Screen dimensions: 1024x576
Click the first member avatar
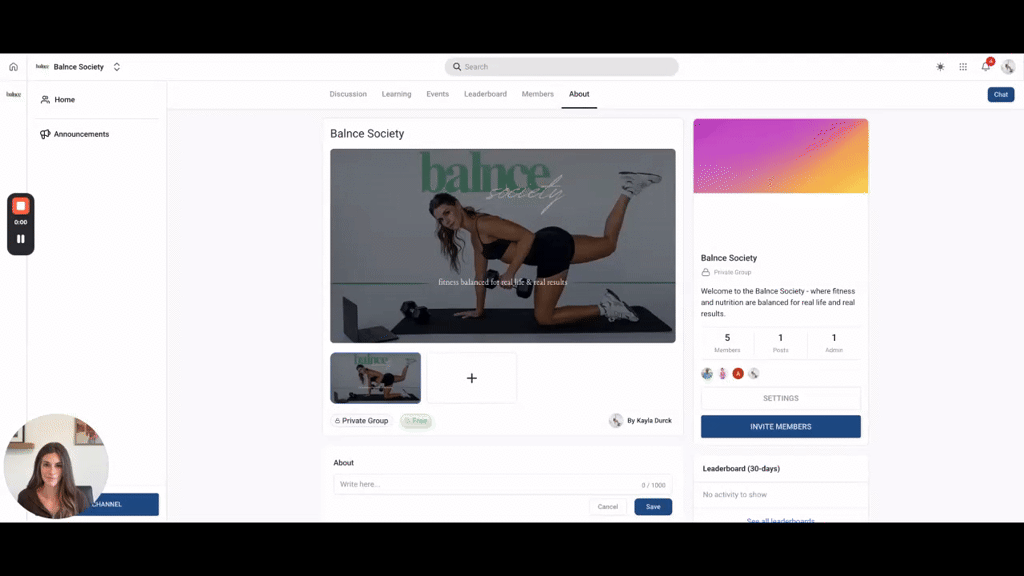point(707,374)
